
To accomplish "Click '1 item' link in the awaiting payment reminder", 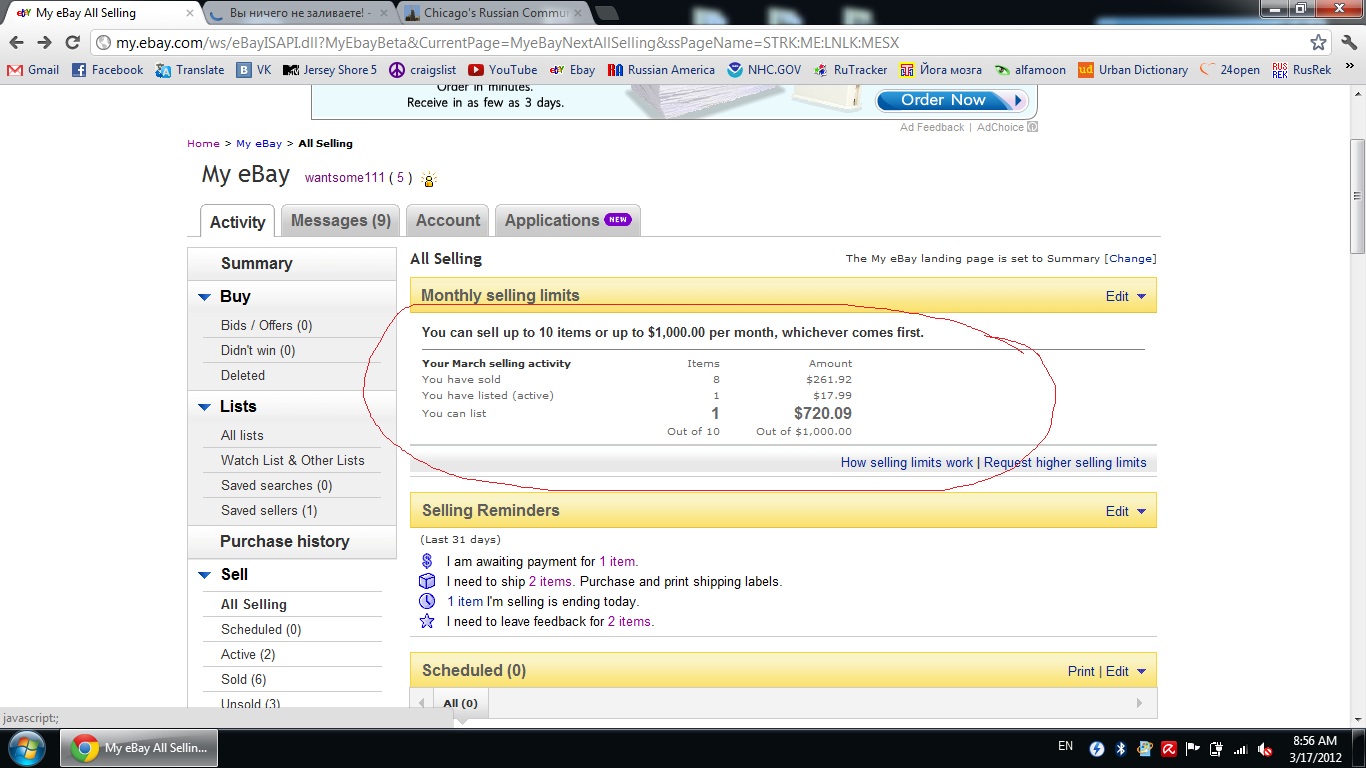I will point(617,562).
